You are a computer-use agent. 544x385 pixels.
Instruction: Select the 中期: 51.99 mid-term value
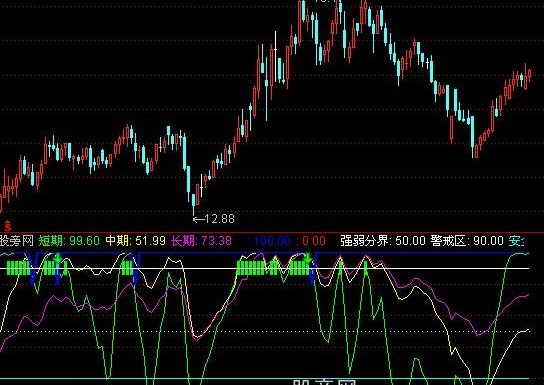[x=135, y=240]
